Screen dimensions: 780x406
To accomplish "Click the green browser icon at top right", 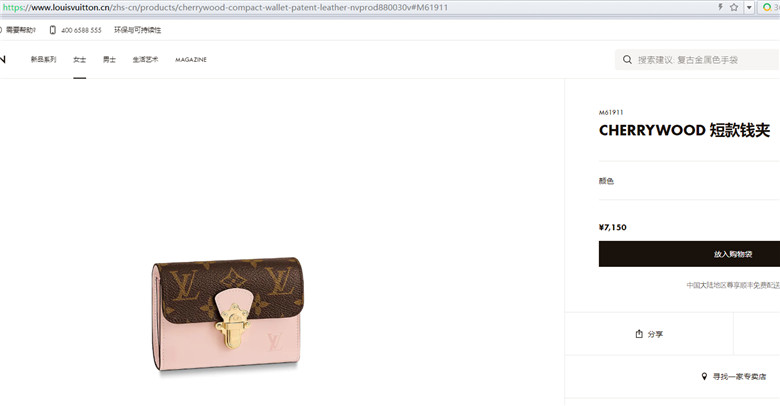I will 767,7.
